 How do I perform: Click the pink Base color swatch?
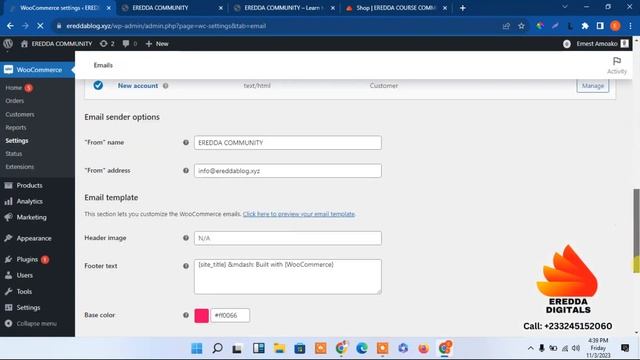(x=202, y=315)
